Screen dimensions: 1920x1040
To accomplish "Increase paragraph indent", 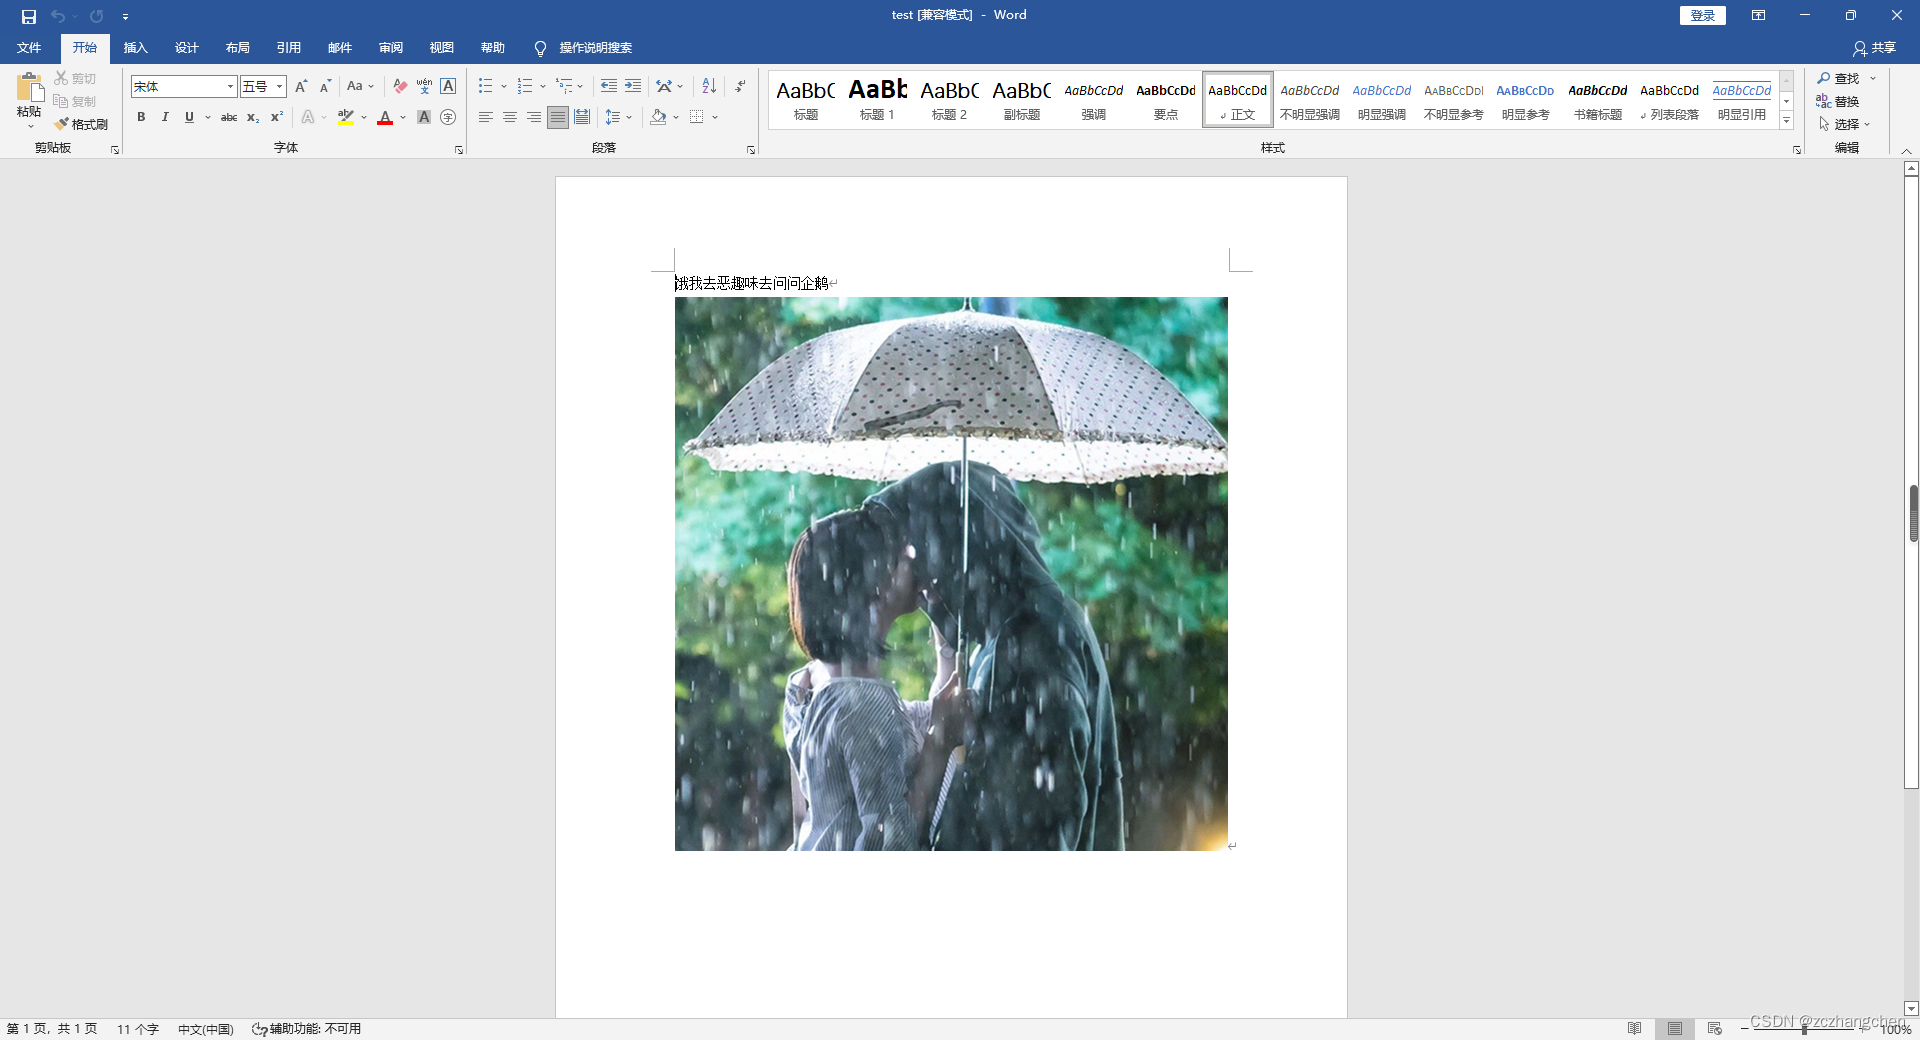I will (632, 87).
